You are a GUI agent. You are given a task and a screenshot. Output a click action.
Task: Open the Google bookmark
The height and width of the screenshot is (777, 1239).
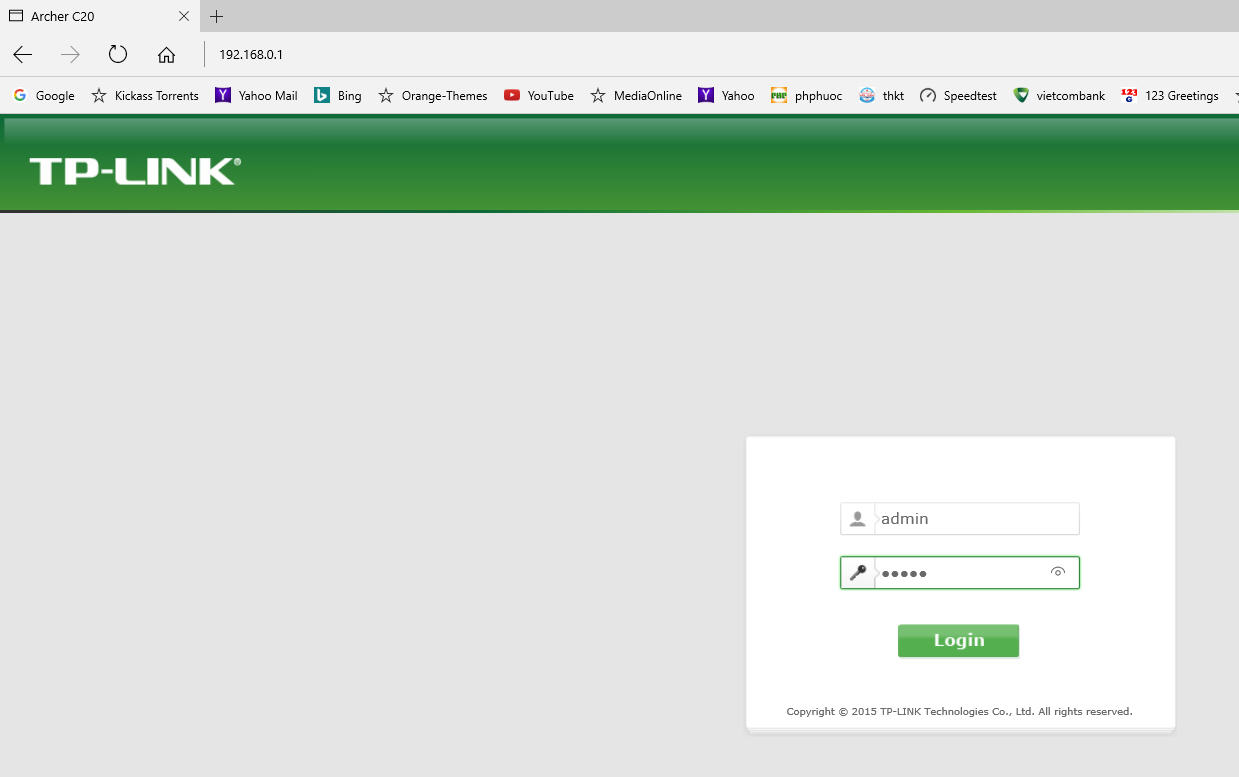[x=44, y=96]
